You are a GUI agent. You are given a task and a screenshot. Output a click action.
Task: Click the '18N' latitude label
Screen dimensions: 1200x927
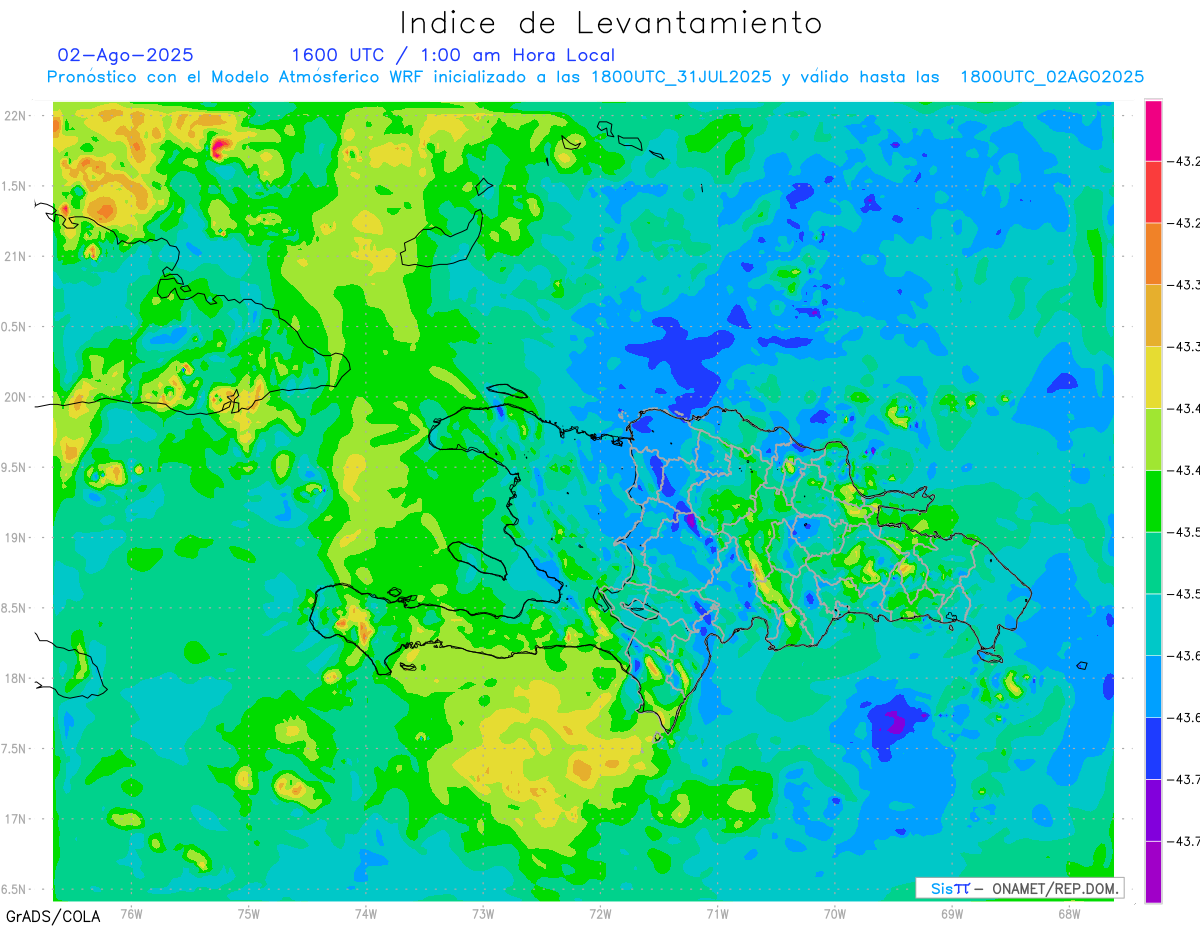[x=16, y=678]
